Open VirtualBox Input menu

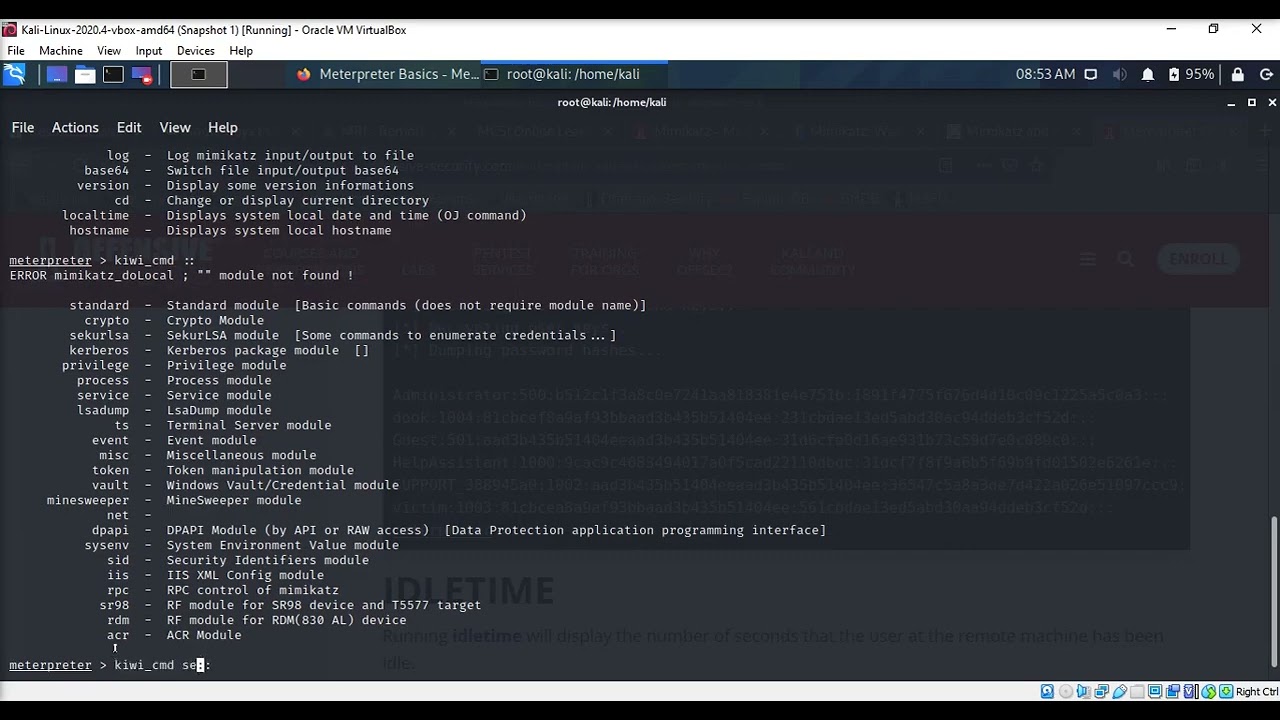(149, 50)
